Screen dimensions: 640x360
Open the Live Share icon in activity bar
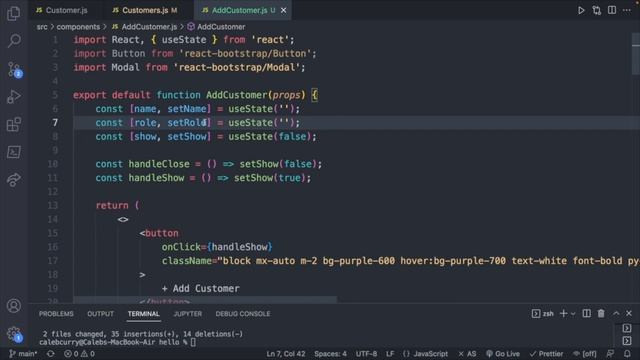point(13,180)
